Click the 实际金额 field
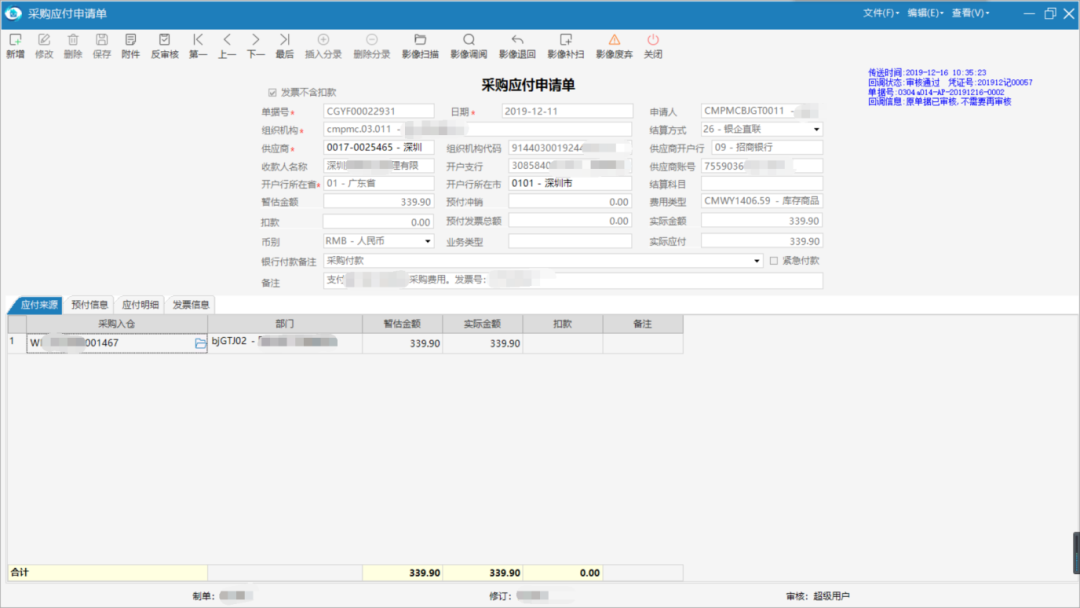Viewport: 1080px width, 608px height. (762, 221)
